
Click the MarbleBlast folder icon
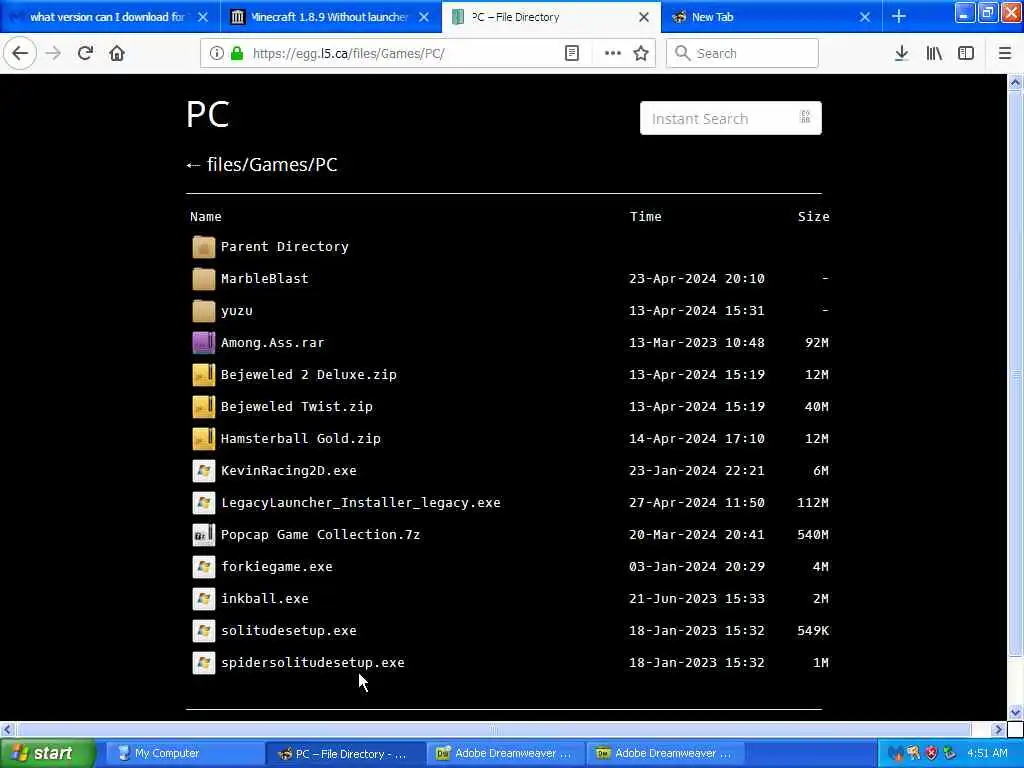(x=204, y=279)
